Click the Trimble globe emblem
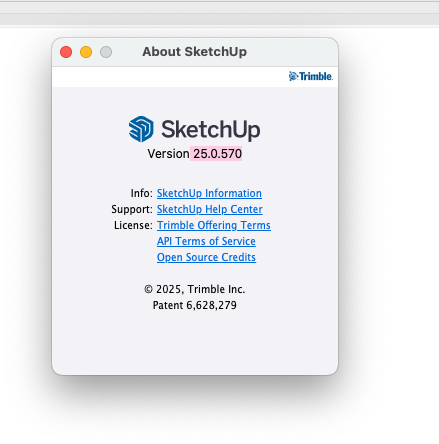 coord(293,76)
